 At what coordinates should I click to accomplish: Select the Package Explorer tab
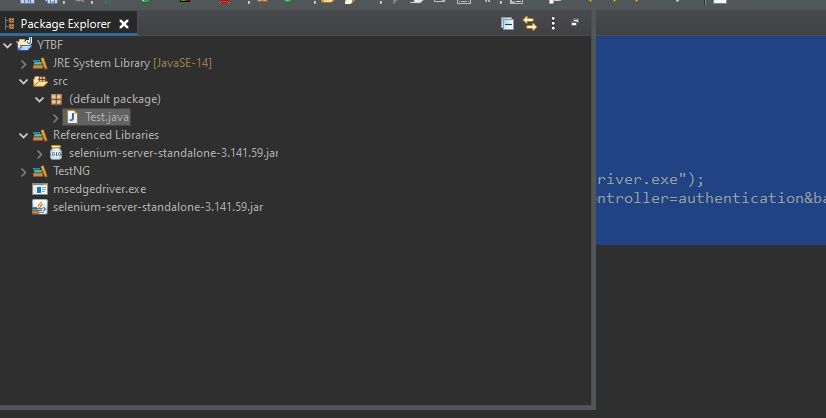click(x=66, y=24)
